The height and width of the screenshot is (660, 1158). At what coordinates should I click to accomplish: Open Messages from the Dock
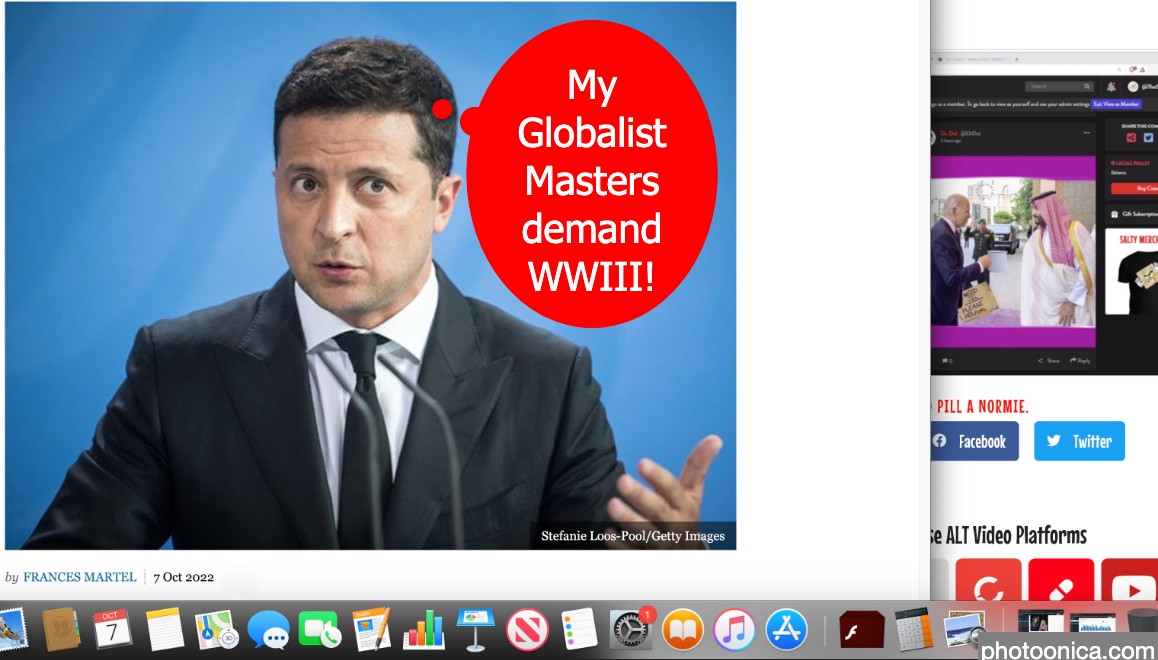[x=268, y=630]
